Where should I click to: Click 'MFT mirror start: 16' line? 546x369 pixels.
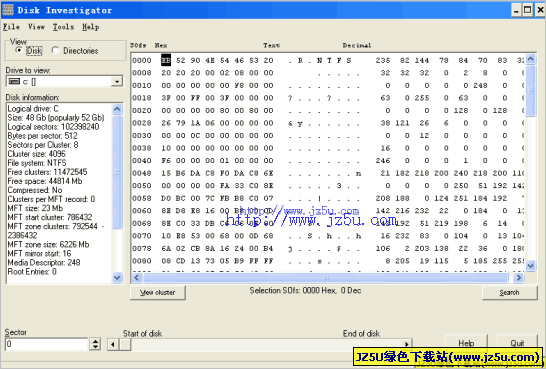point(39,253)
